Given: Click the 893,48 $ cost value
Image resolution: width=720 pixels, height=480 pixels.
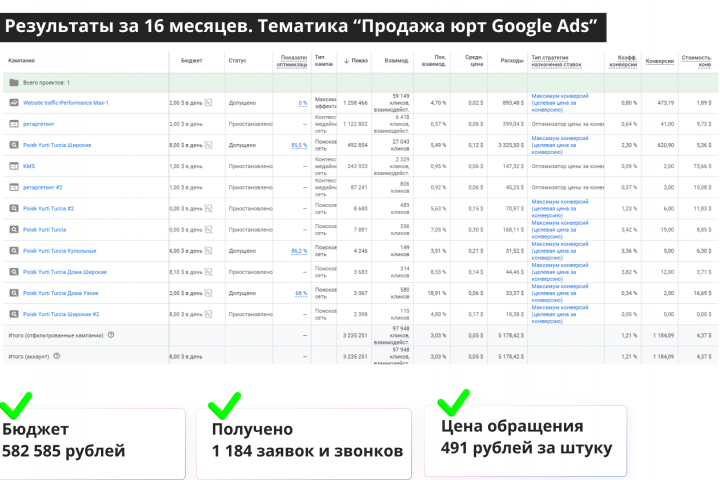Looking at the screenshot, I should tap(513, 103).
